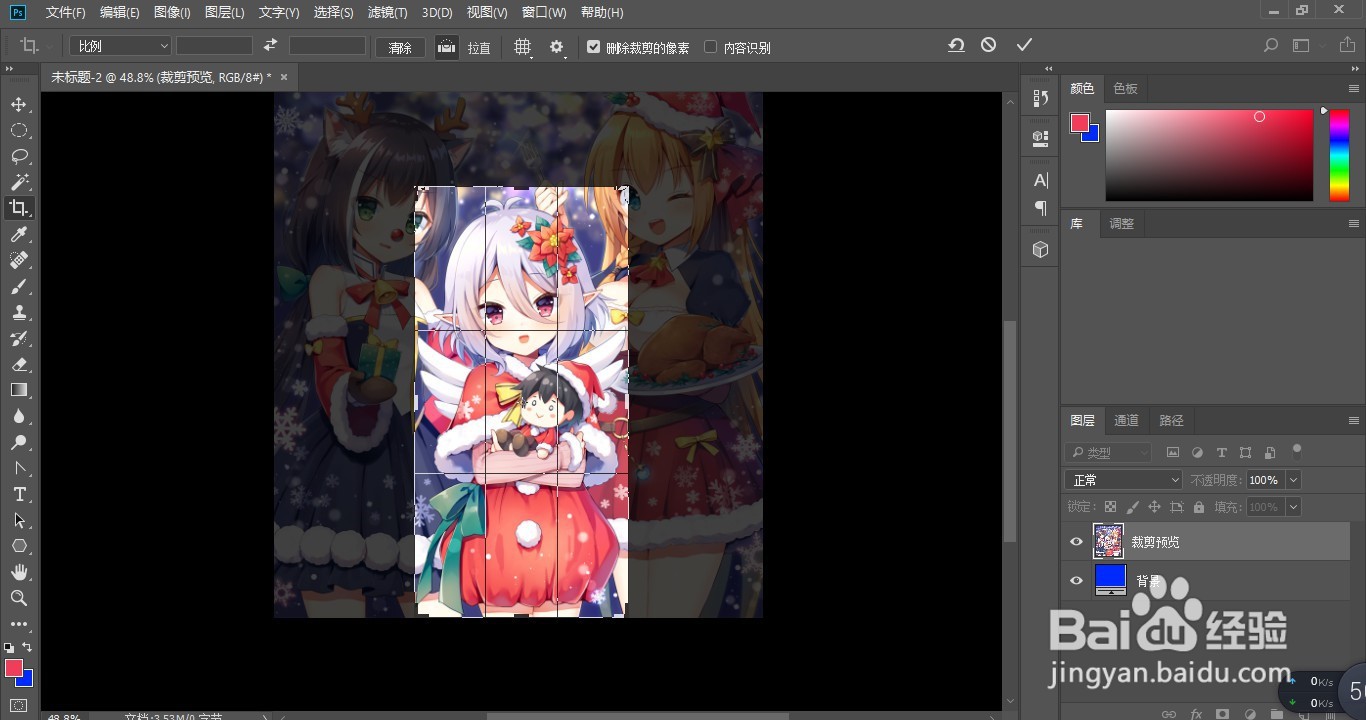
Task: Switch to the 通道 tab
Action: coord(1126,421)
